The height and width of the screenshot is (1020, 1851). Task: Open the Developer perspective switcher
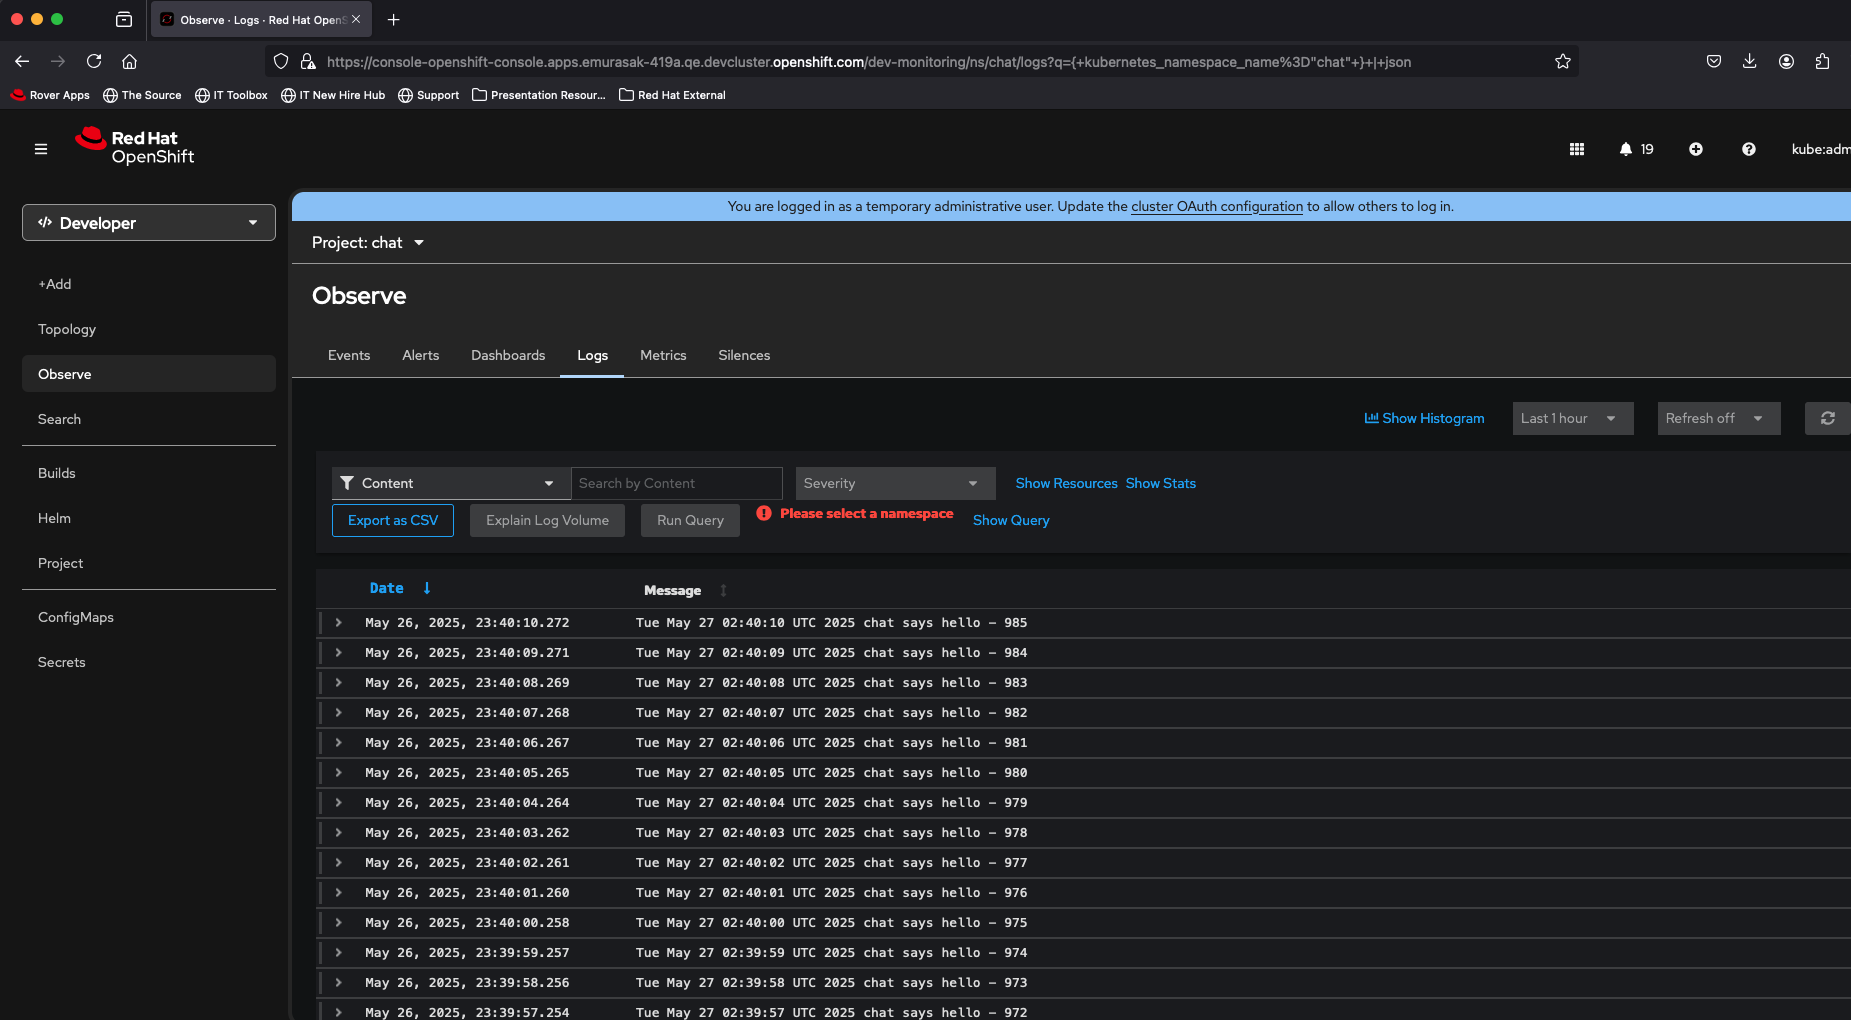point(149,223)
